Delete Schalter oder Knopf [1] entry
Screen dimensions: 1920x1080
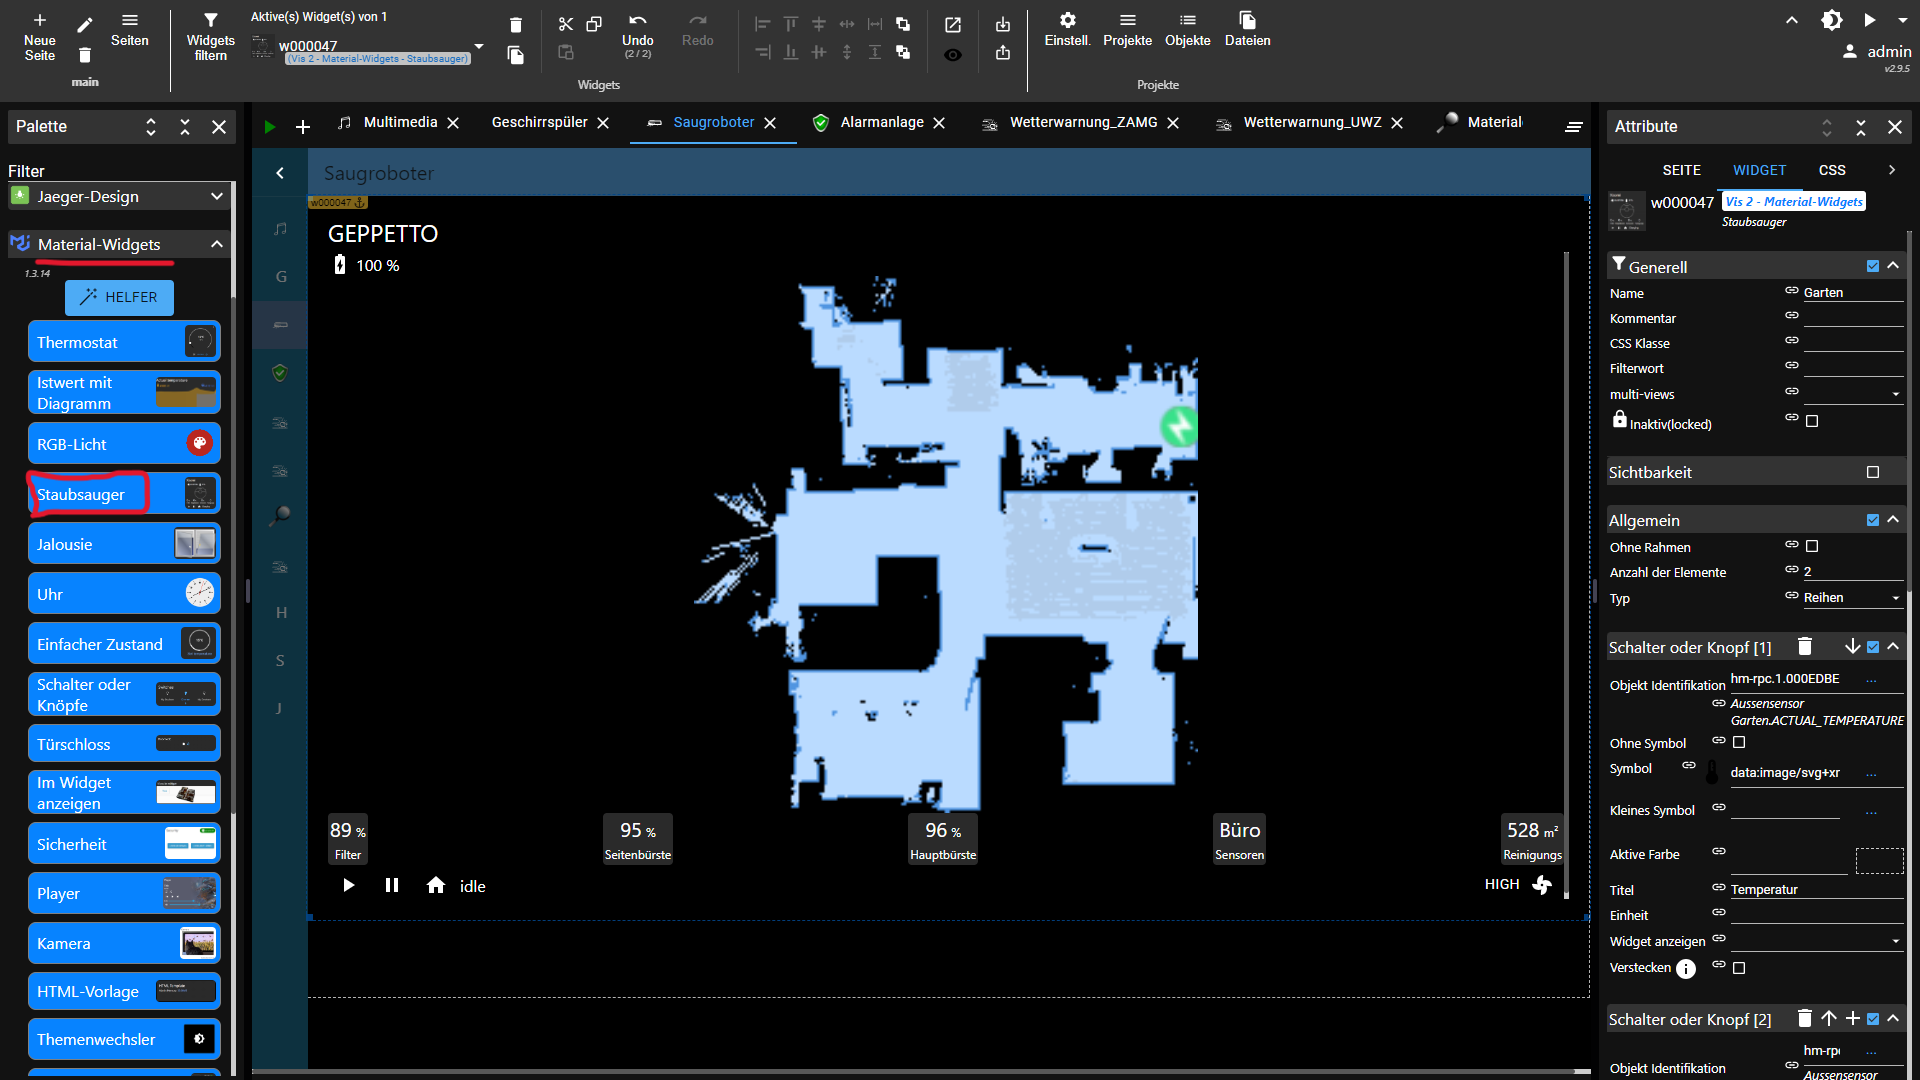1805,646
